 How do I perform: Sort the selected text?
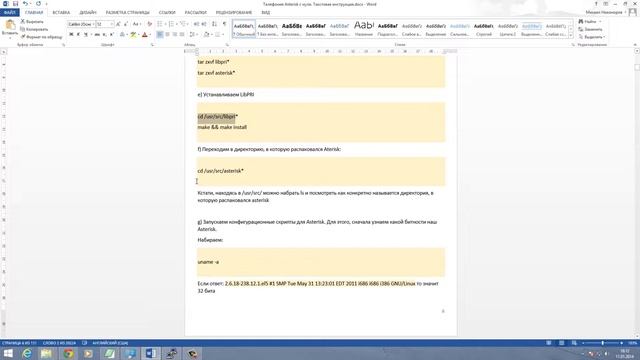tap(214, 24)
